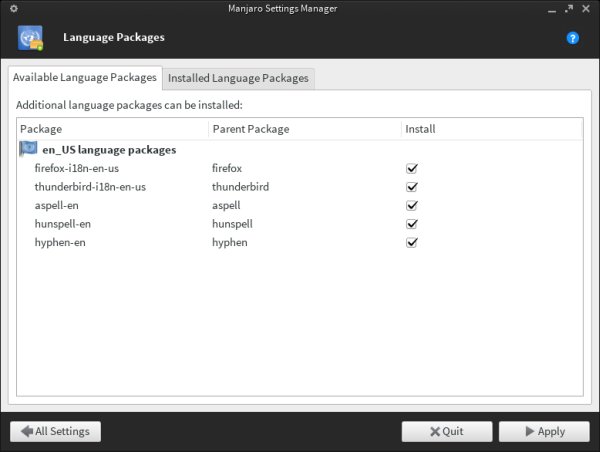The width and height of the screenshot is (600, 452).
Task: Uncheck the hunspell-en install checkbox
Action: coord(411,224)
